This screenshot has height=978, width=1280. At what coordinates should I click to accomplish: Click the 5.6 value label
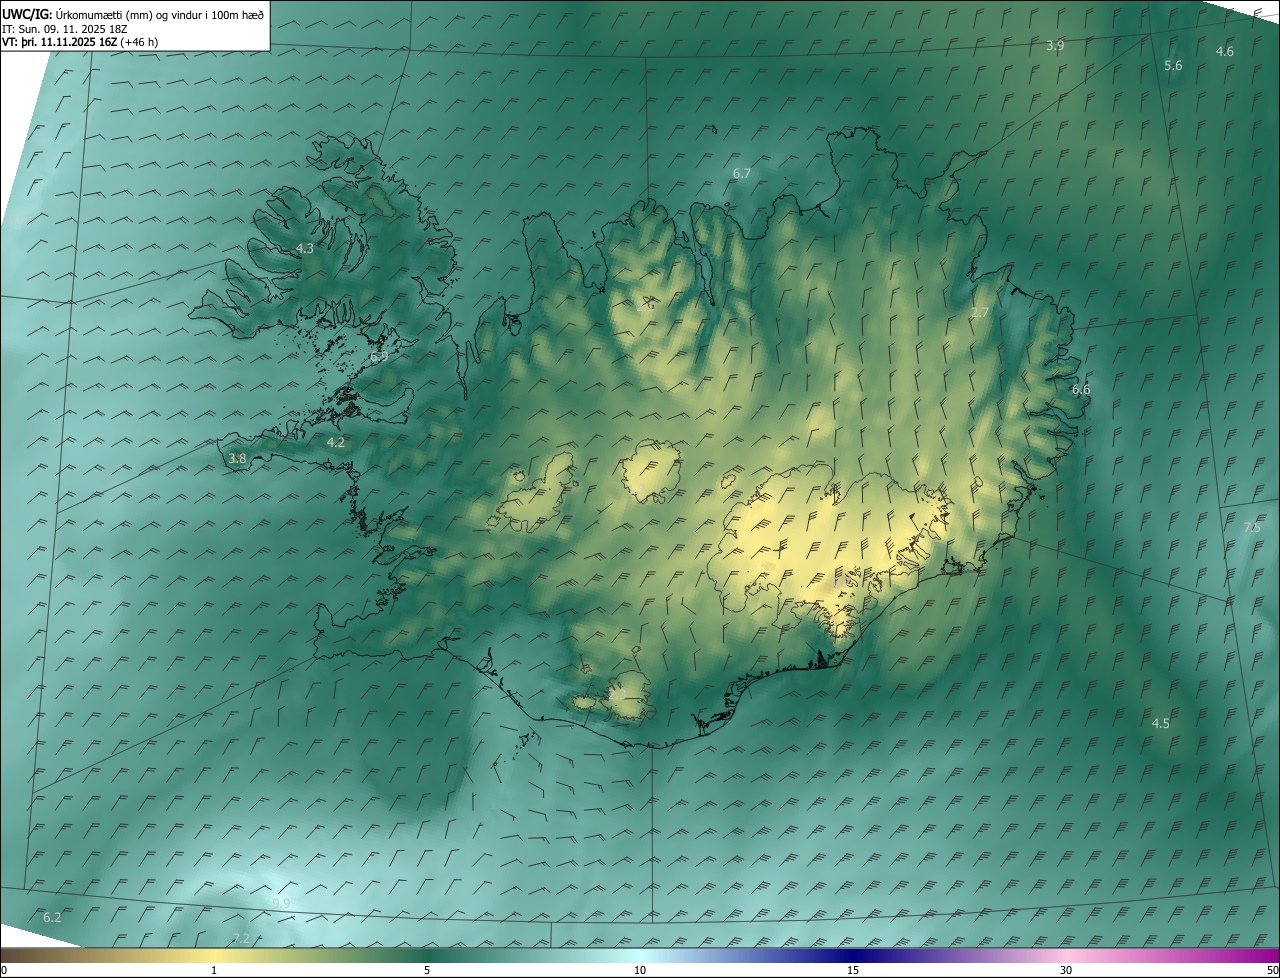(1173, 65)
